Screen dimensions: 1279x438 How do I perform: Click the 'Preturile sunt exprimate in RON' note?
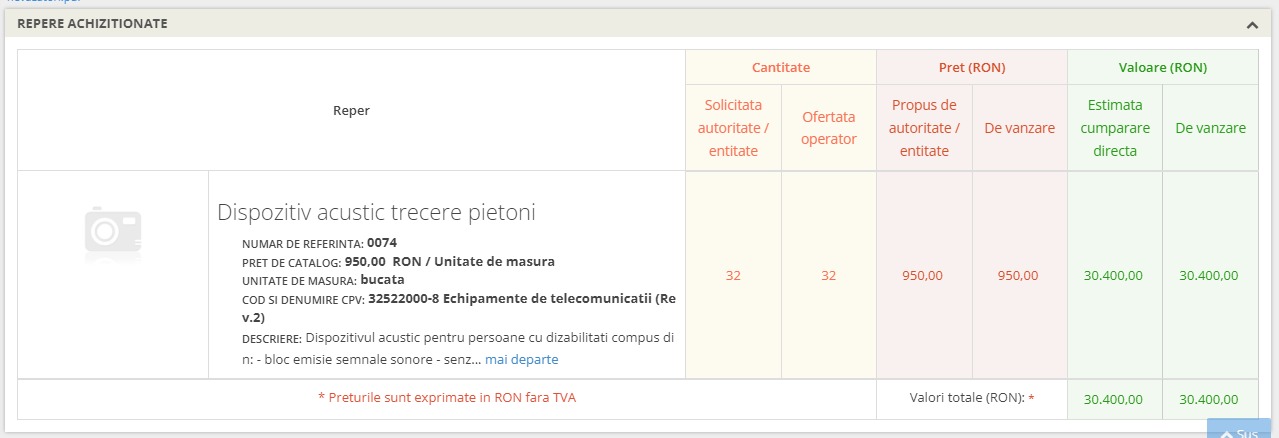tap(446, 398)
